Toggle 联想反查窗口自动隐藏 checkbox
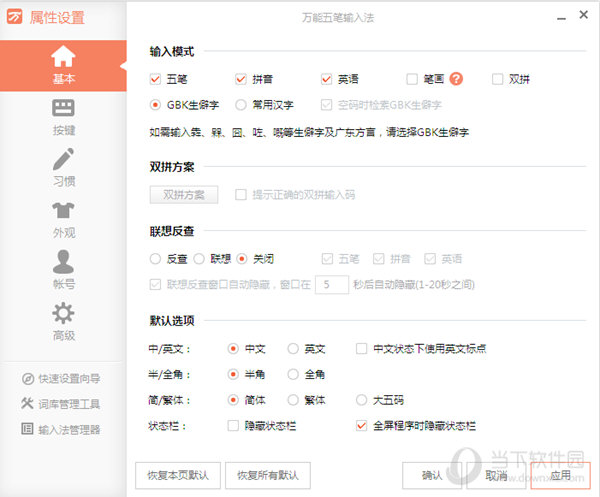This screenshot has height=497, width=600. coord(155,285)
